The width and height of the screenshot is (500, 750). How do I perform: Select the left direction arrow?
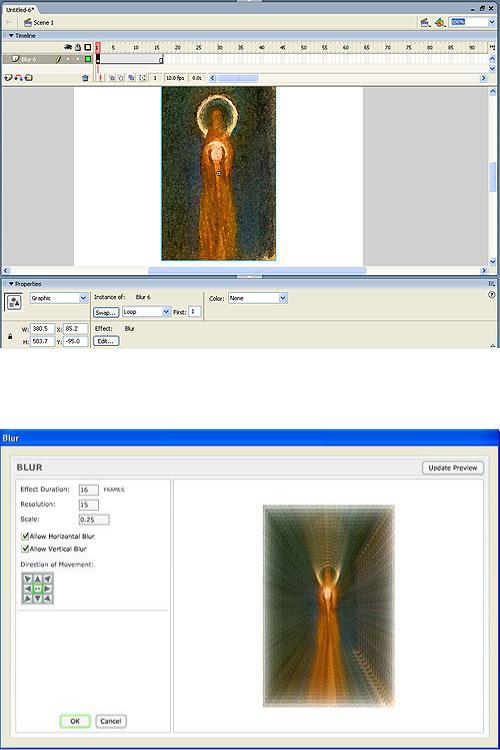[28, 589]
